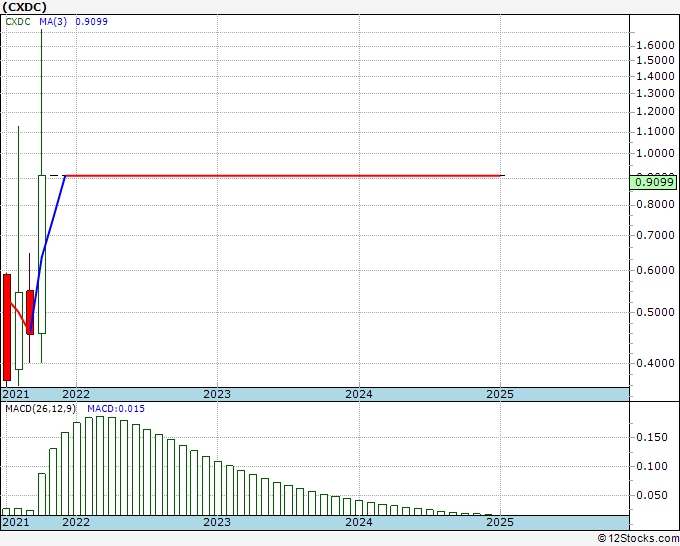This screenshot has width=680, height=546.
Task: Open the 12Stocks.com copyright link
Action: [638, 539]
